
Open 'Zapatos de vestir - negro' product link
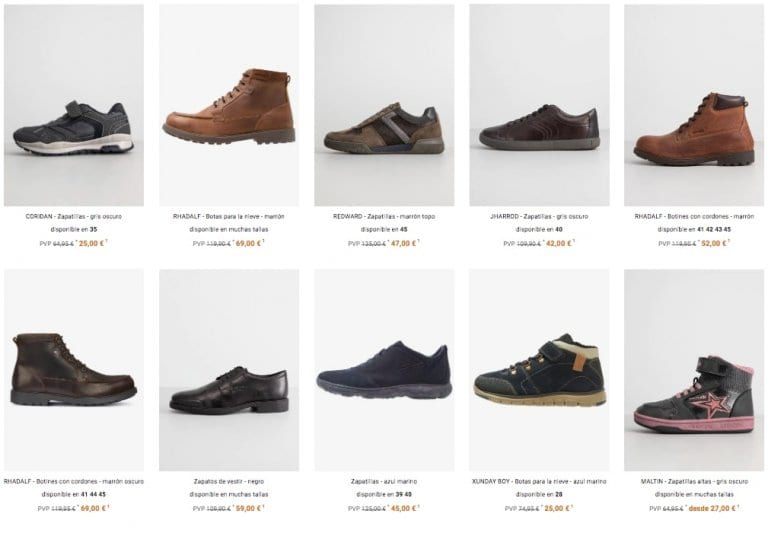click(x=228, y=481)
